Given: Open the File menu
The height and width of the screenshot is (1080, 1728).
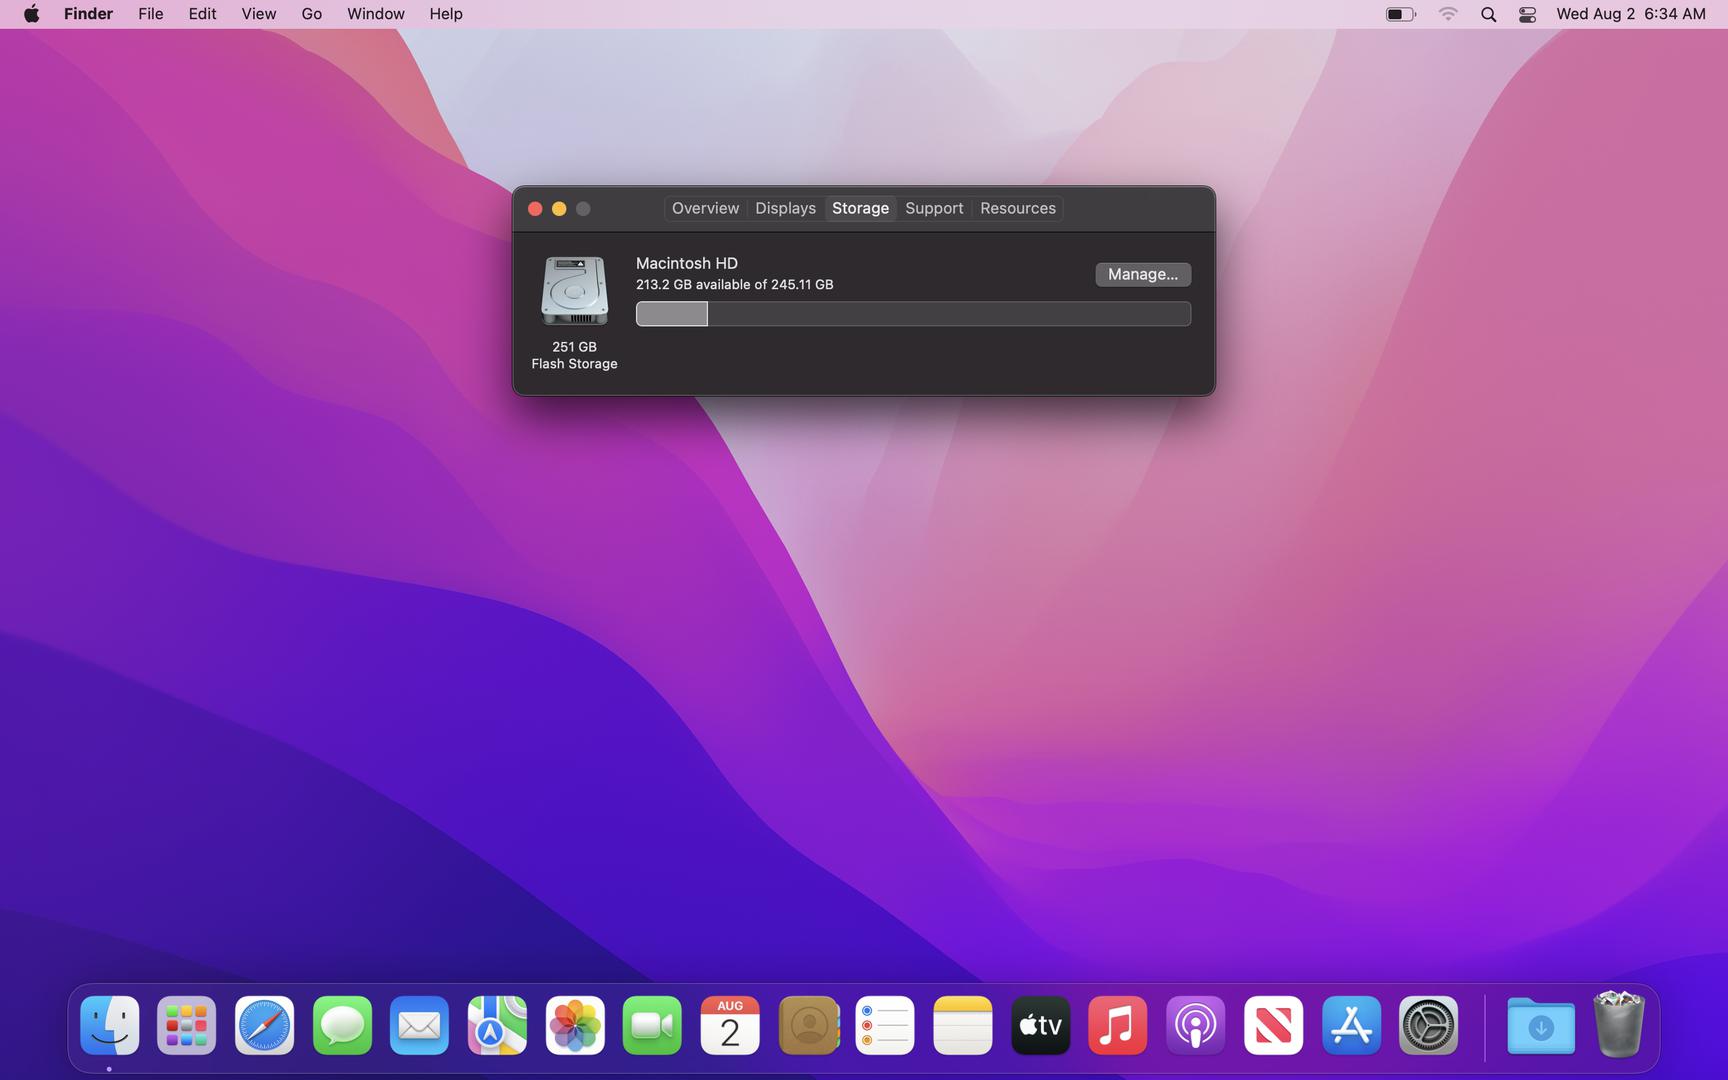Looking at the screenshot, I should tap(151, 14).
